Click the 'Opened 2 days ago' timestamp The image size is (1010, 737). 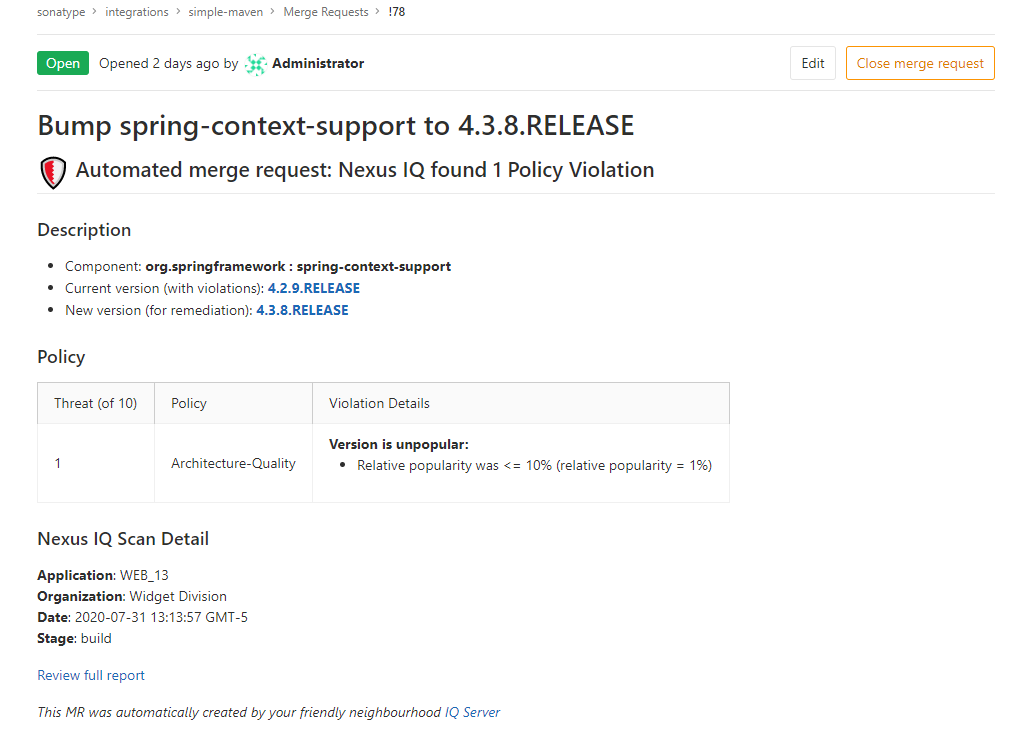point(159,64)
